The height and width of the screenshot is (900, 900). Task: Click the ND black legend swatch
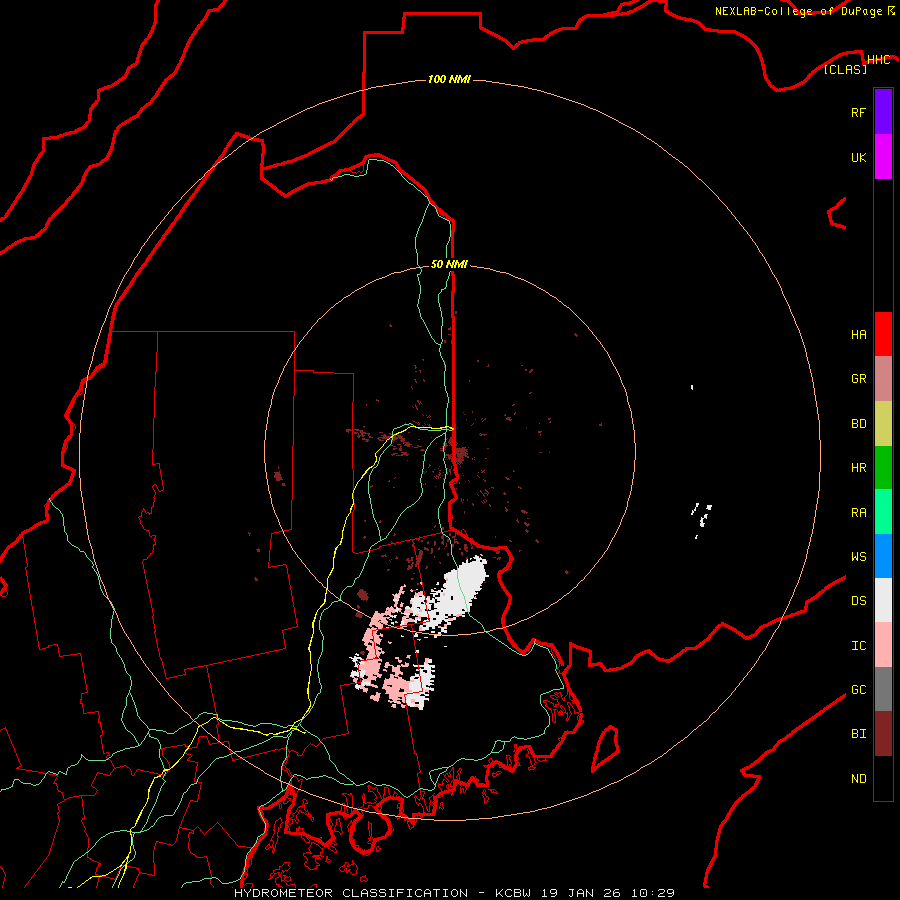(x=883, y=778)
